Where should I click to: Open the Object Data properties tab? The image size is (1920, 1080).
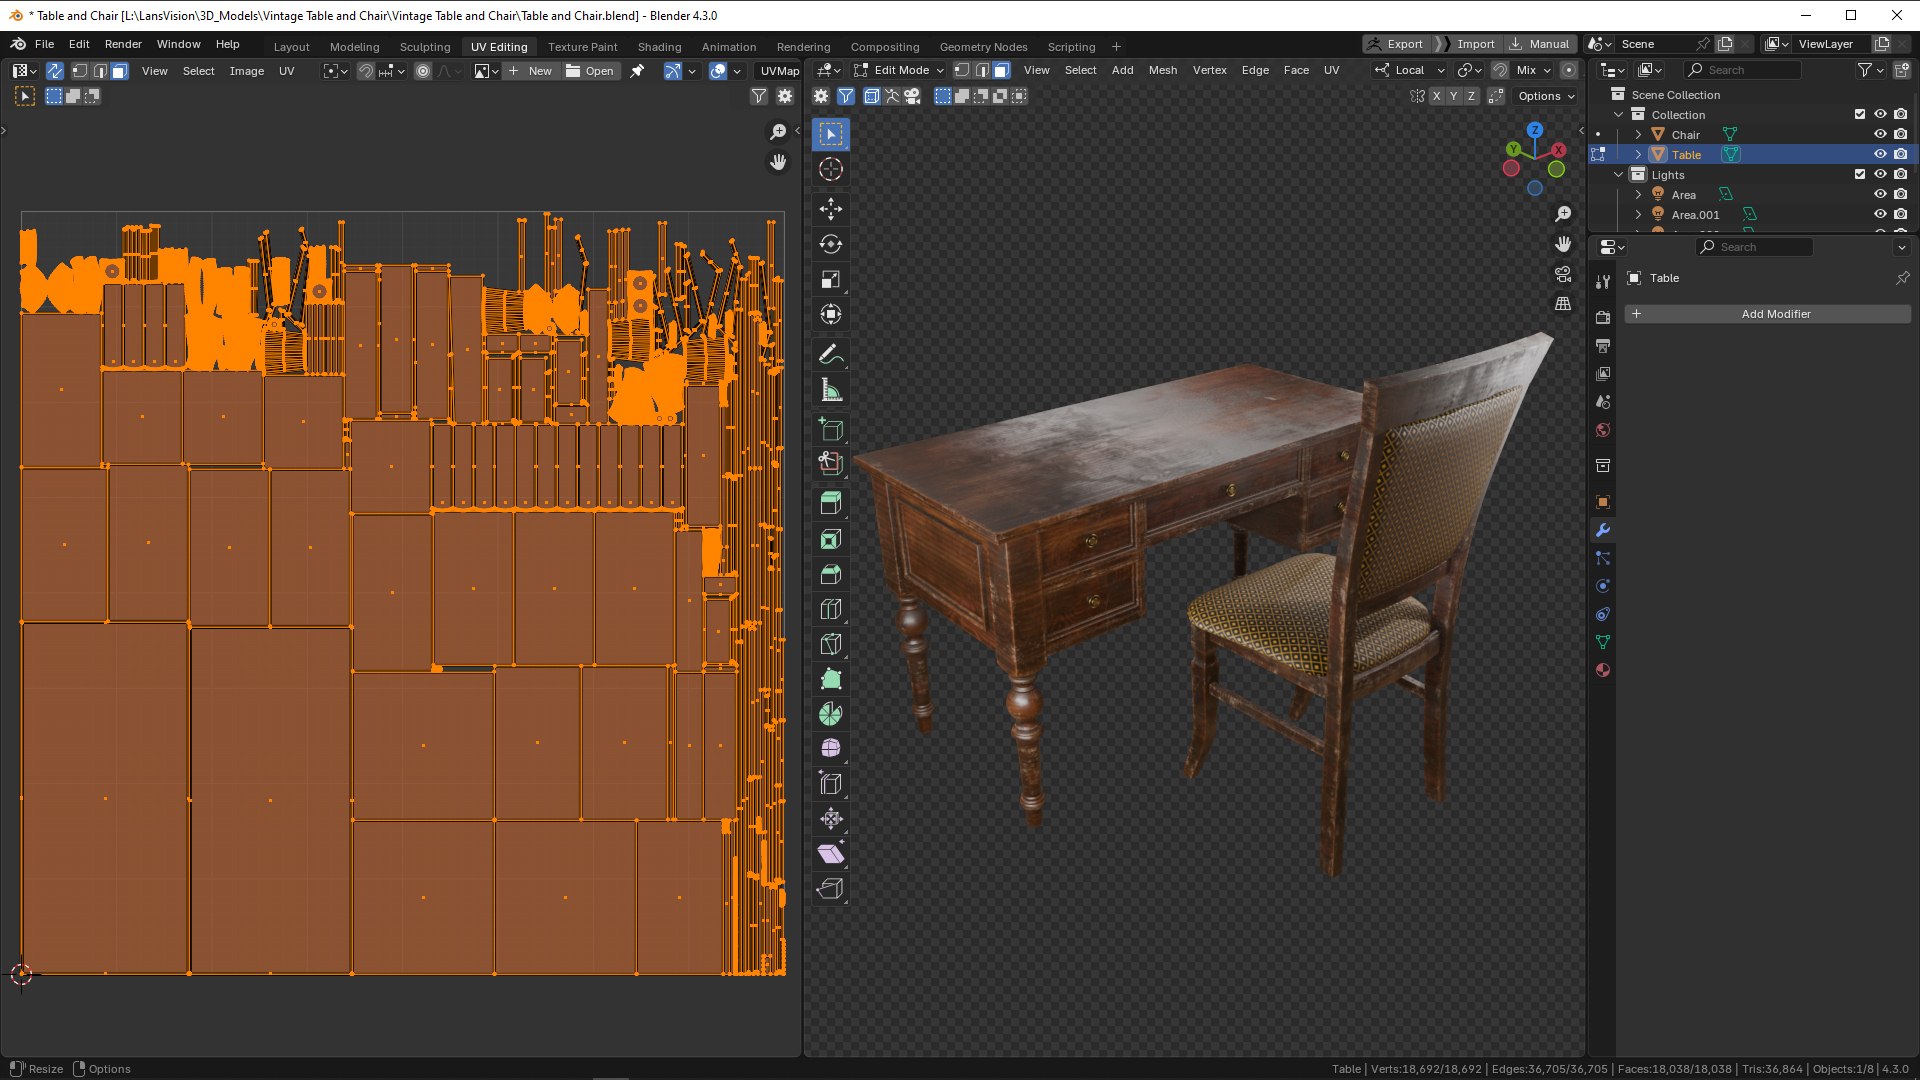[x=1603, y=642]
